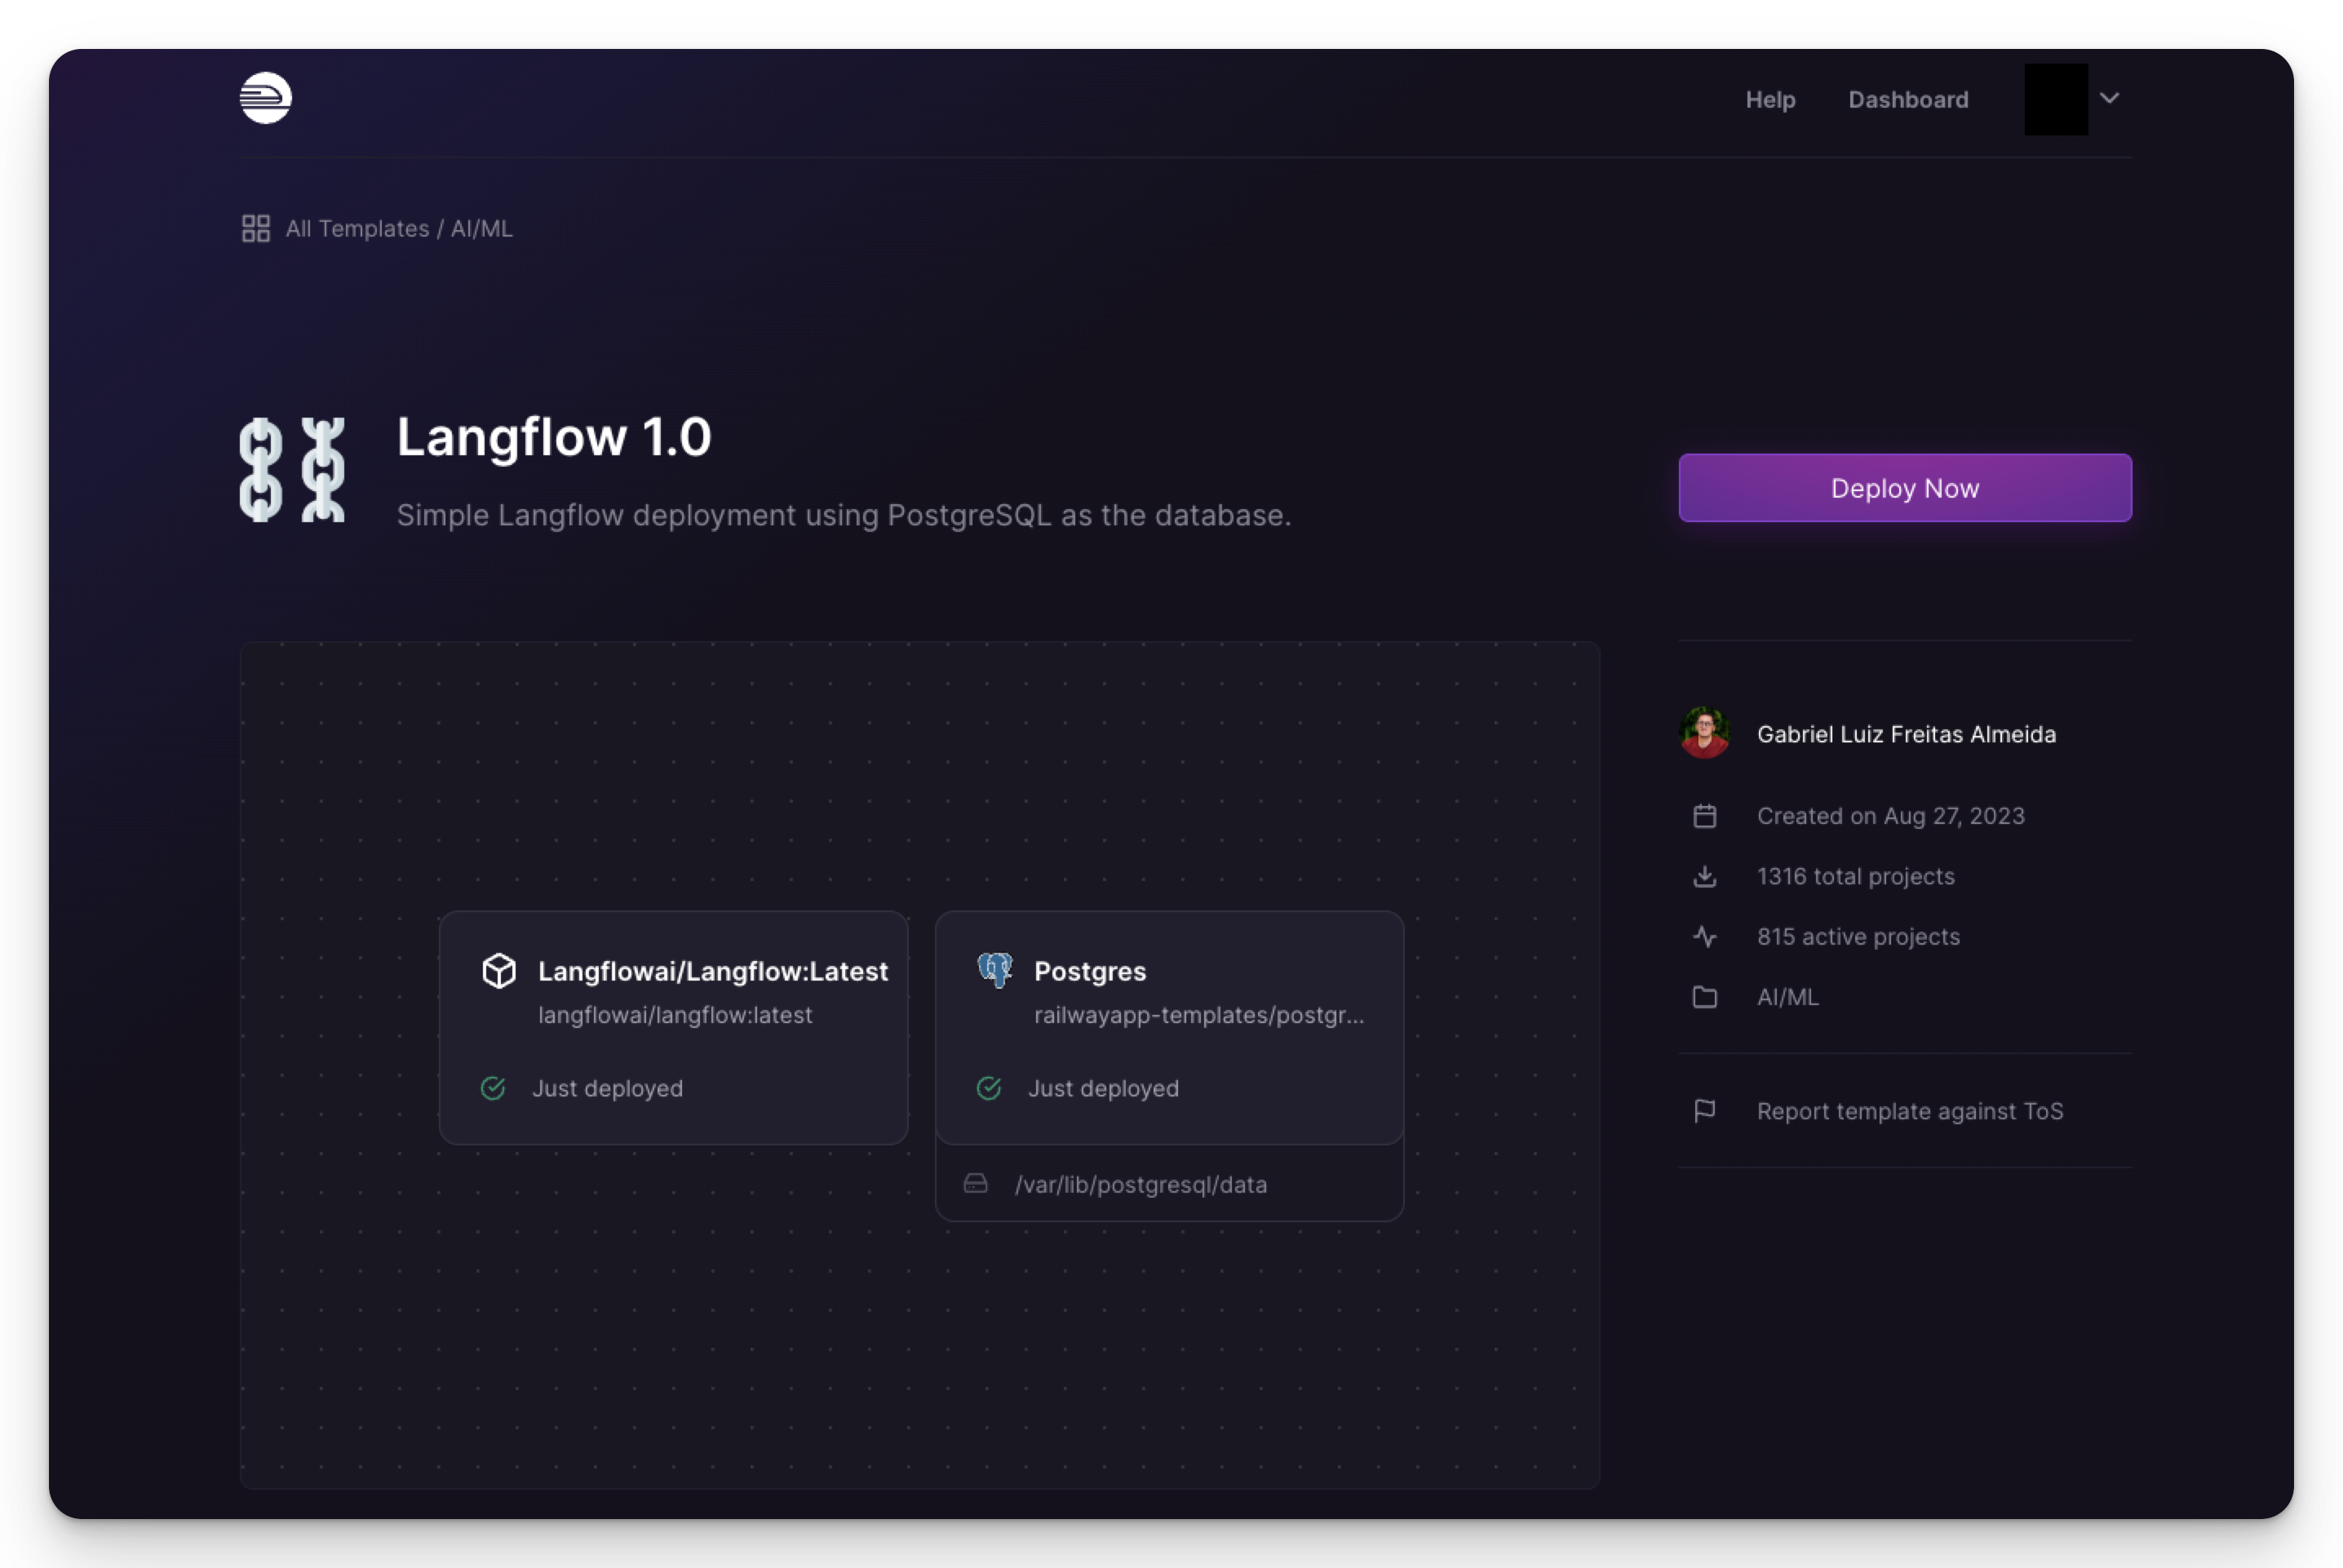The width and height of the screenshot is (2343, 1568).
Task: Open the user avatar menu
Action: pyautogui.click(x=2056, y=99)
